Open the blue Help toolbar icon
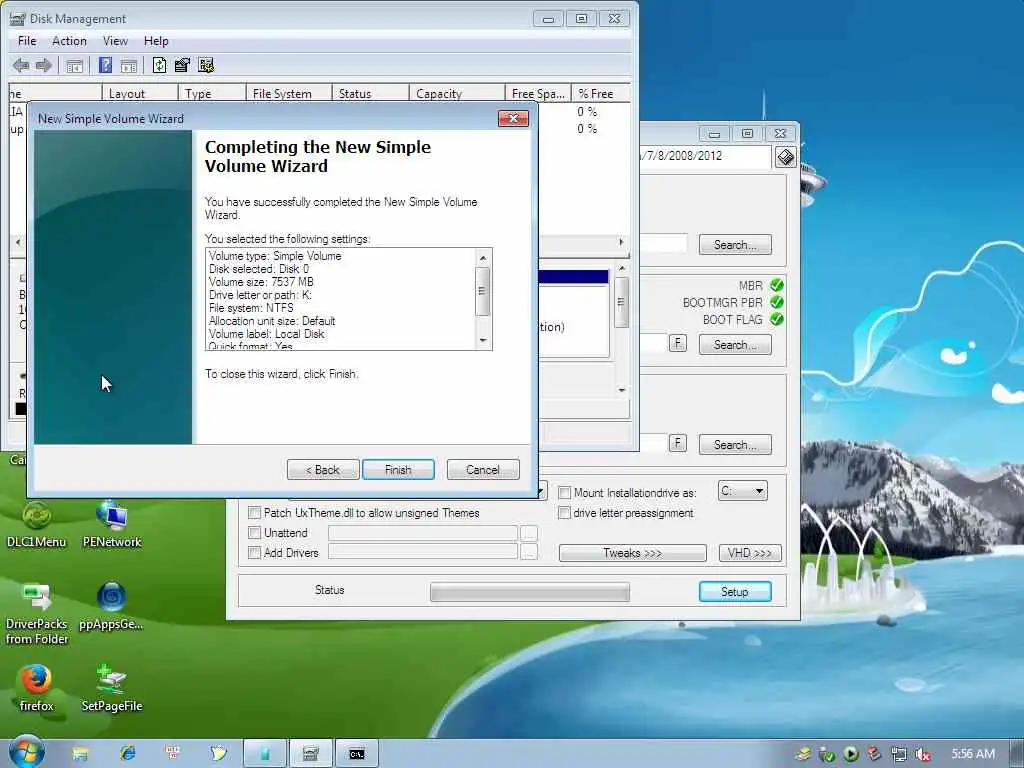 point(105,65)
